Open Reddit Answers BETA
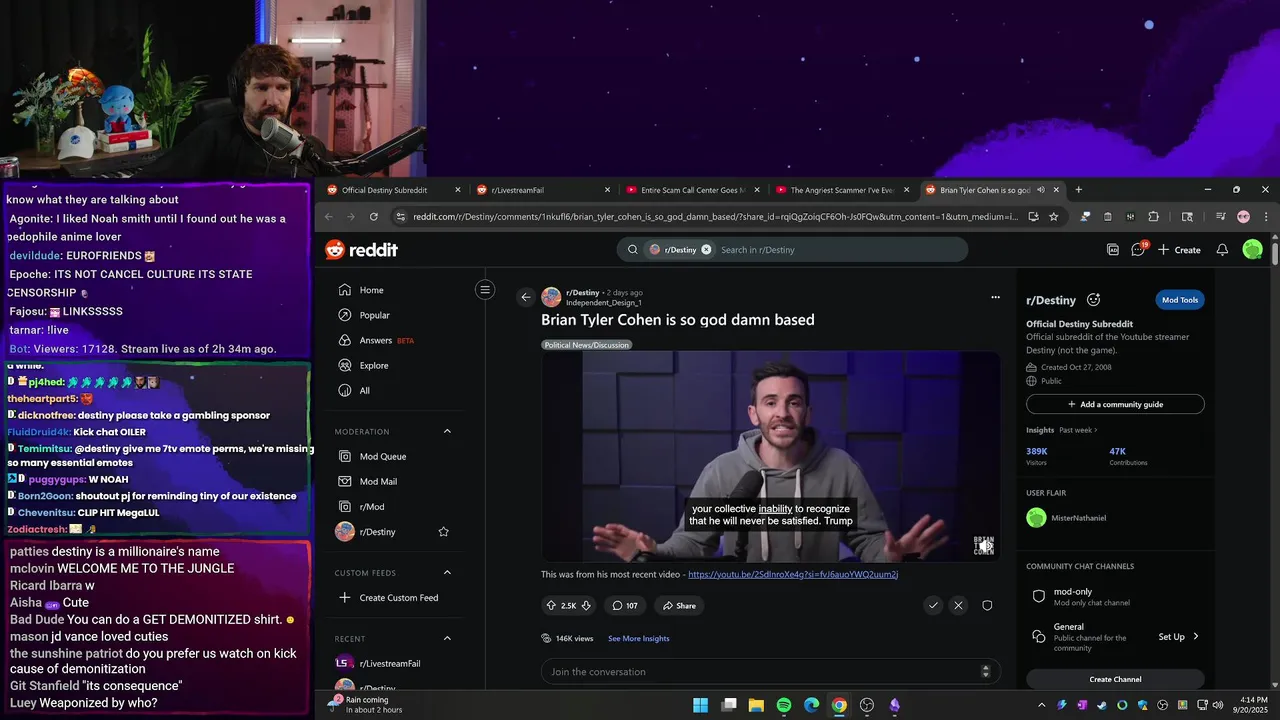 [x=376, y=340]
